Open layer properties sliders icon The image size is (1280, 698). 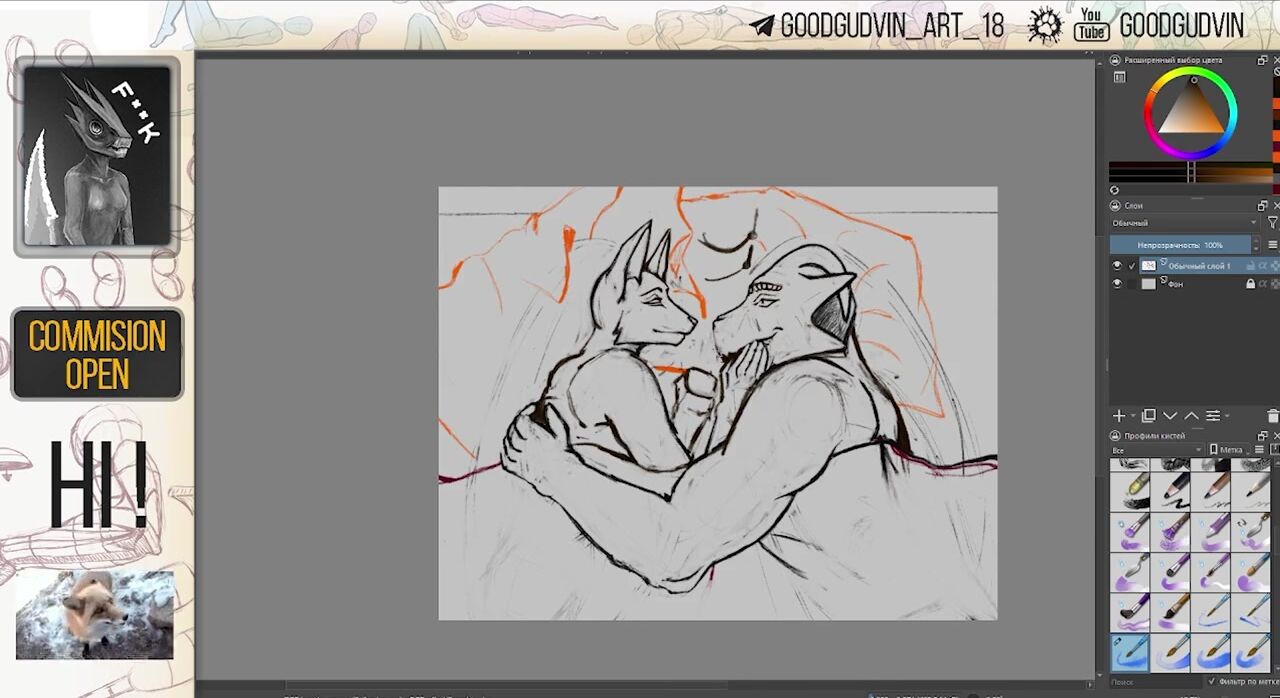tap(1213, 416)
